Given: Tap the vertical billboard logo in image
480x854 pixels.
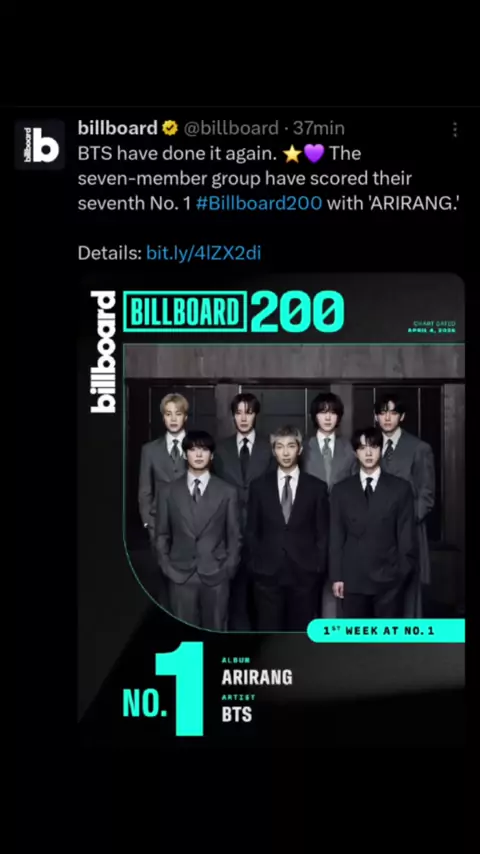Looking at the screenshot, I should (104, 351).
